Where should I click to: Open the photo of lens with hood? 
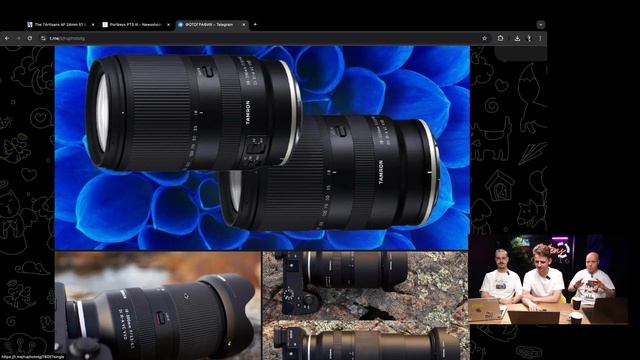[158, 305]
